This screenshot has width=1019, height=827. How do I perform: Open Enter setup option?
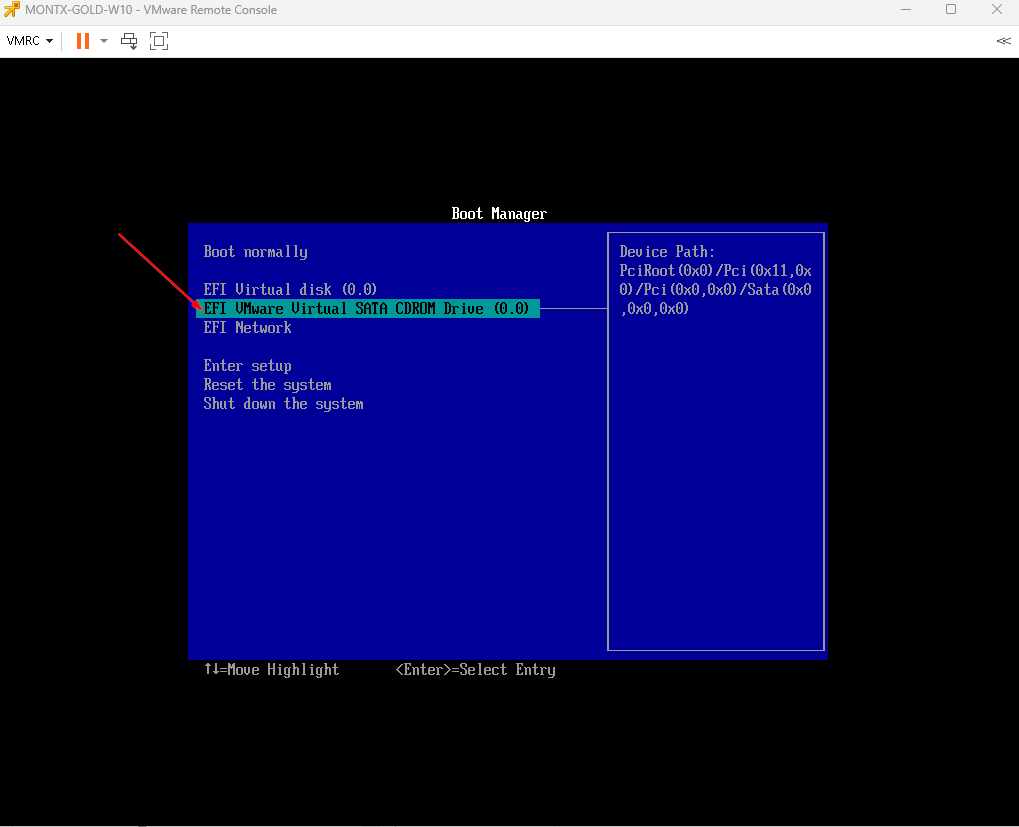247,366
